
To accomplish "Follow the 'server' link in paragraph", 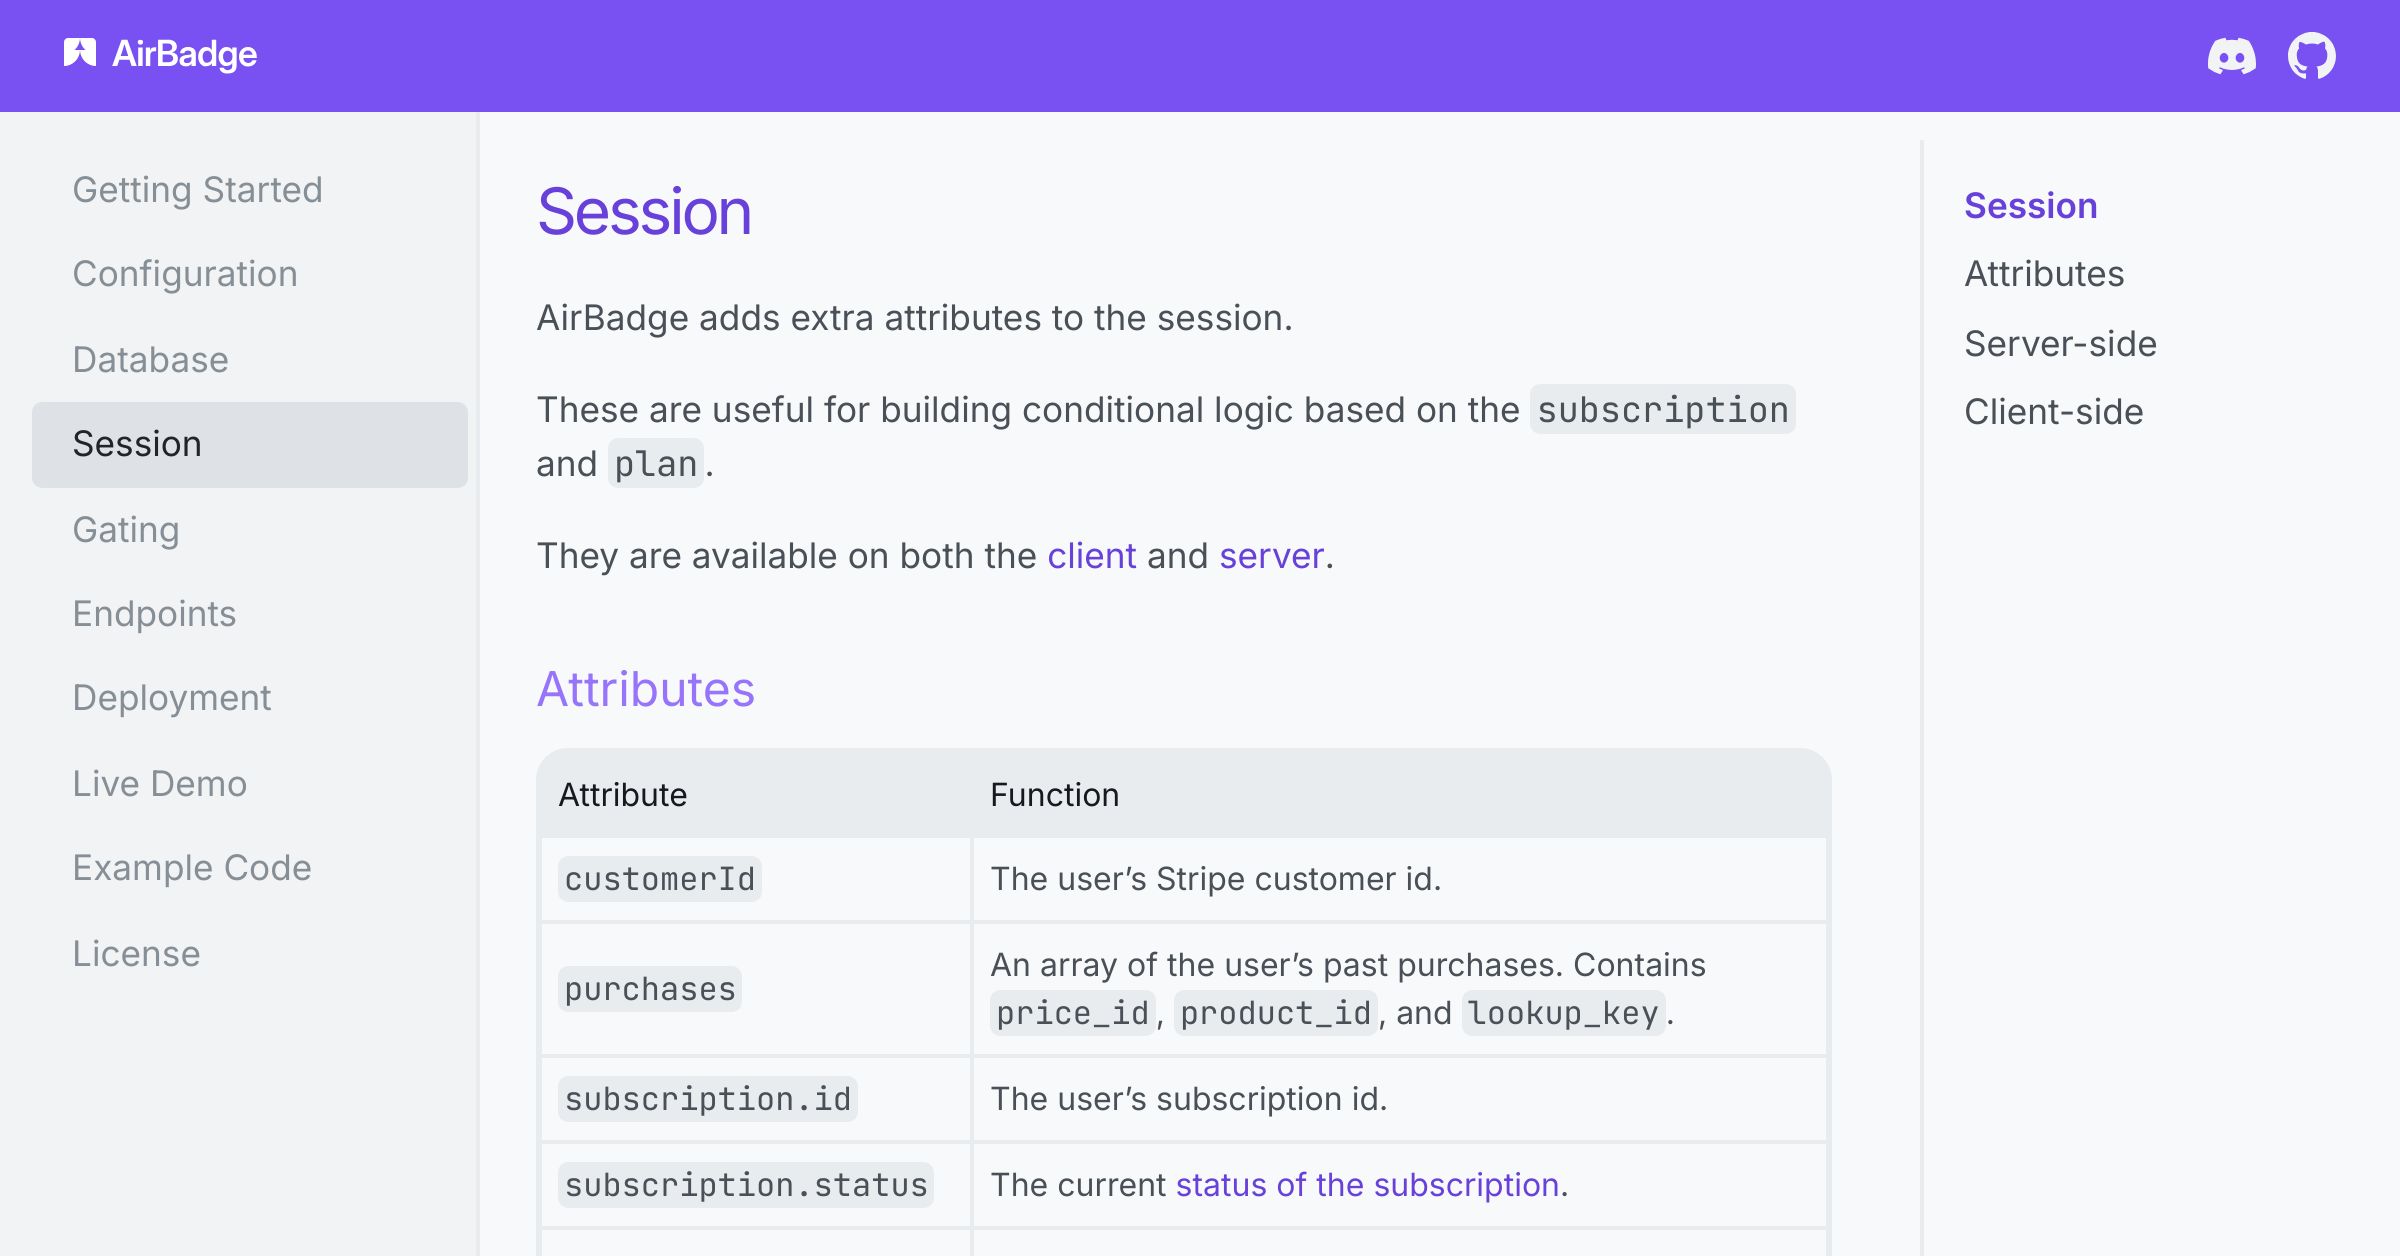I will (x=1271, y=556).
